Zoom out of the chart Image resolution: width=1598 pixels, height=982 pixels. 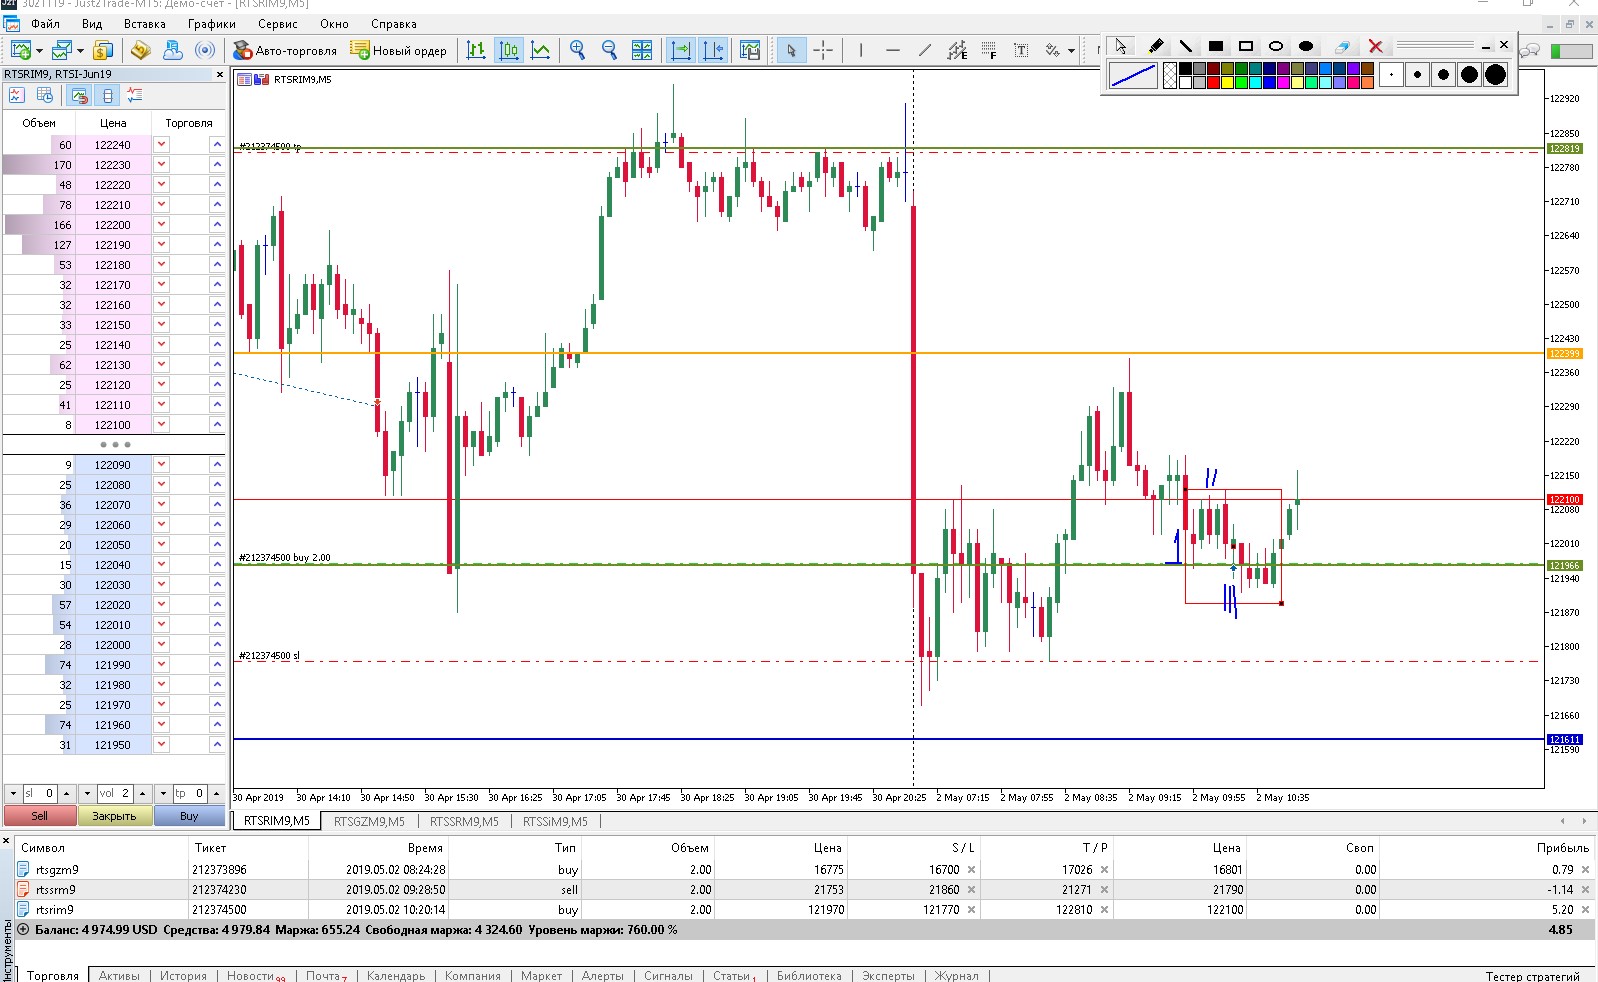pos(609,50)
